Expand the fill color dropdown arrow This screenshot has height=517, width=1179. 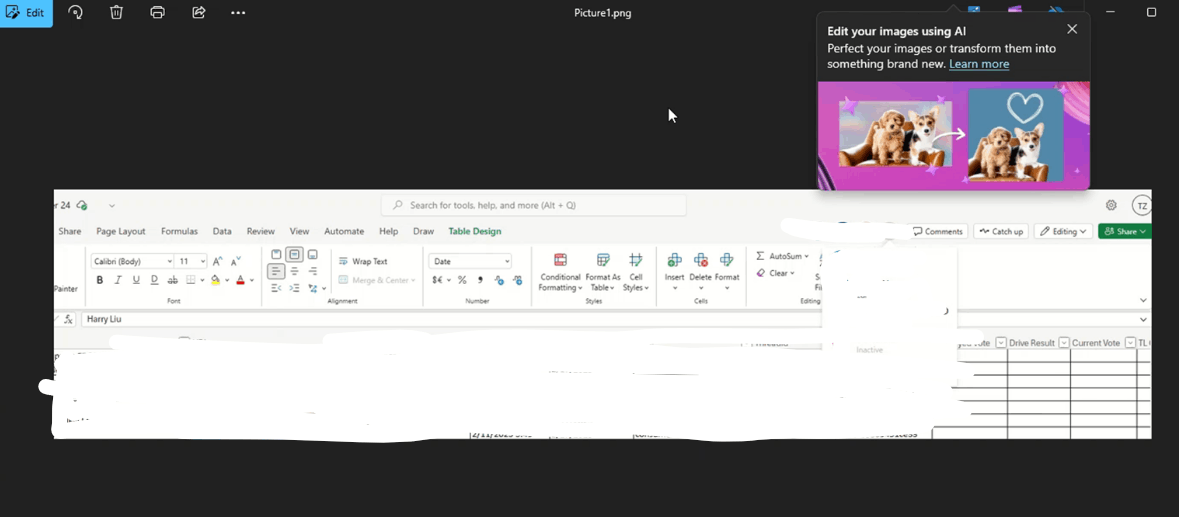(226, 280)
